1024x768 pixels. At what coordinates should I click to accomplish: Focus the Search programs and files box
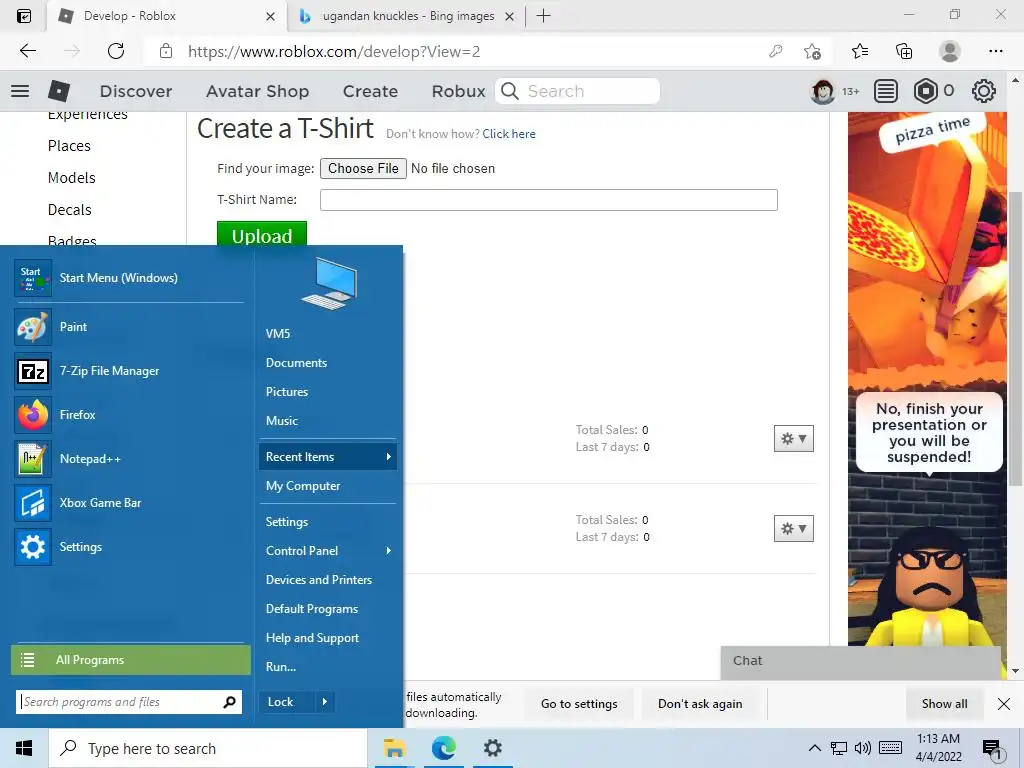(x=129, y=702)
